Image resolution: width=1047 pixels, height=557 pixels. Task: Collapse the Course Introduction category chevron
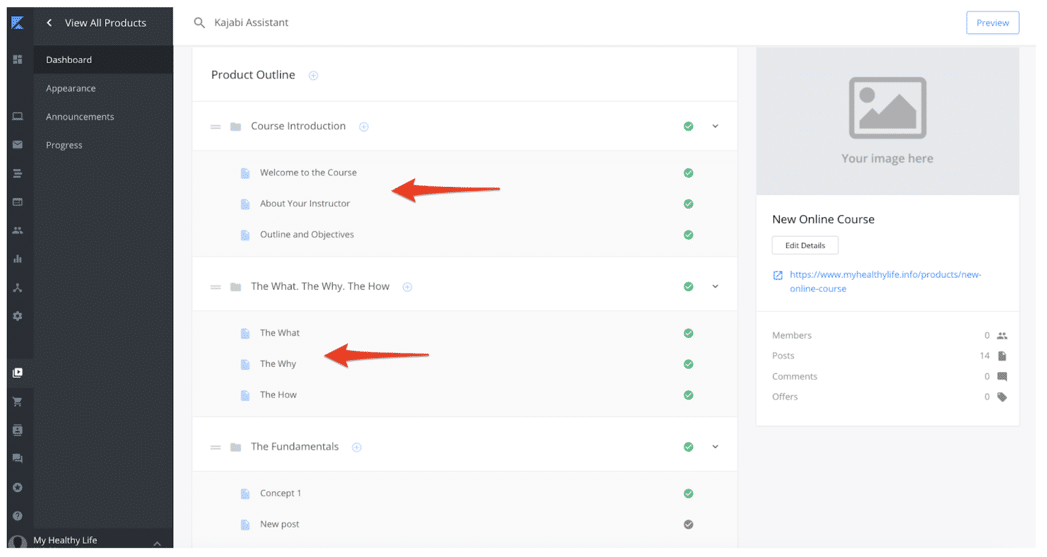click(715, 126)
